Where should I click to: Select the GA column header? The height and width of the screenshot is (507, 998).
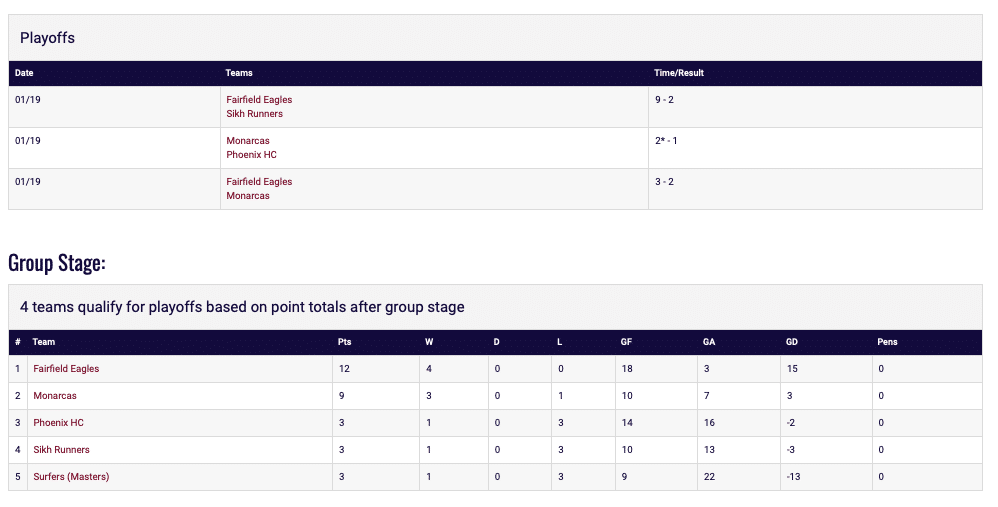tap(709, 342)
